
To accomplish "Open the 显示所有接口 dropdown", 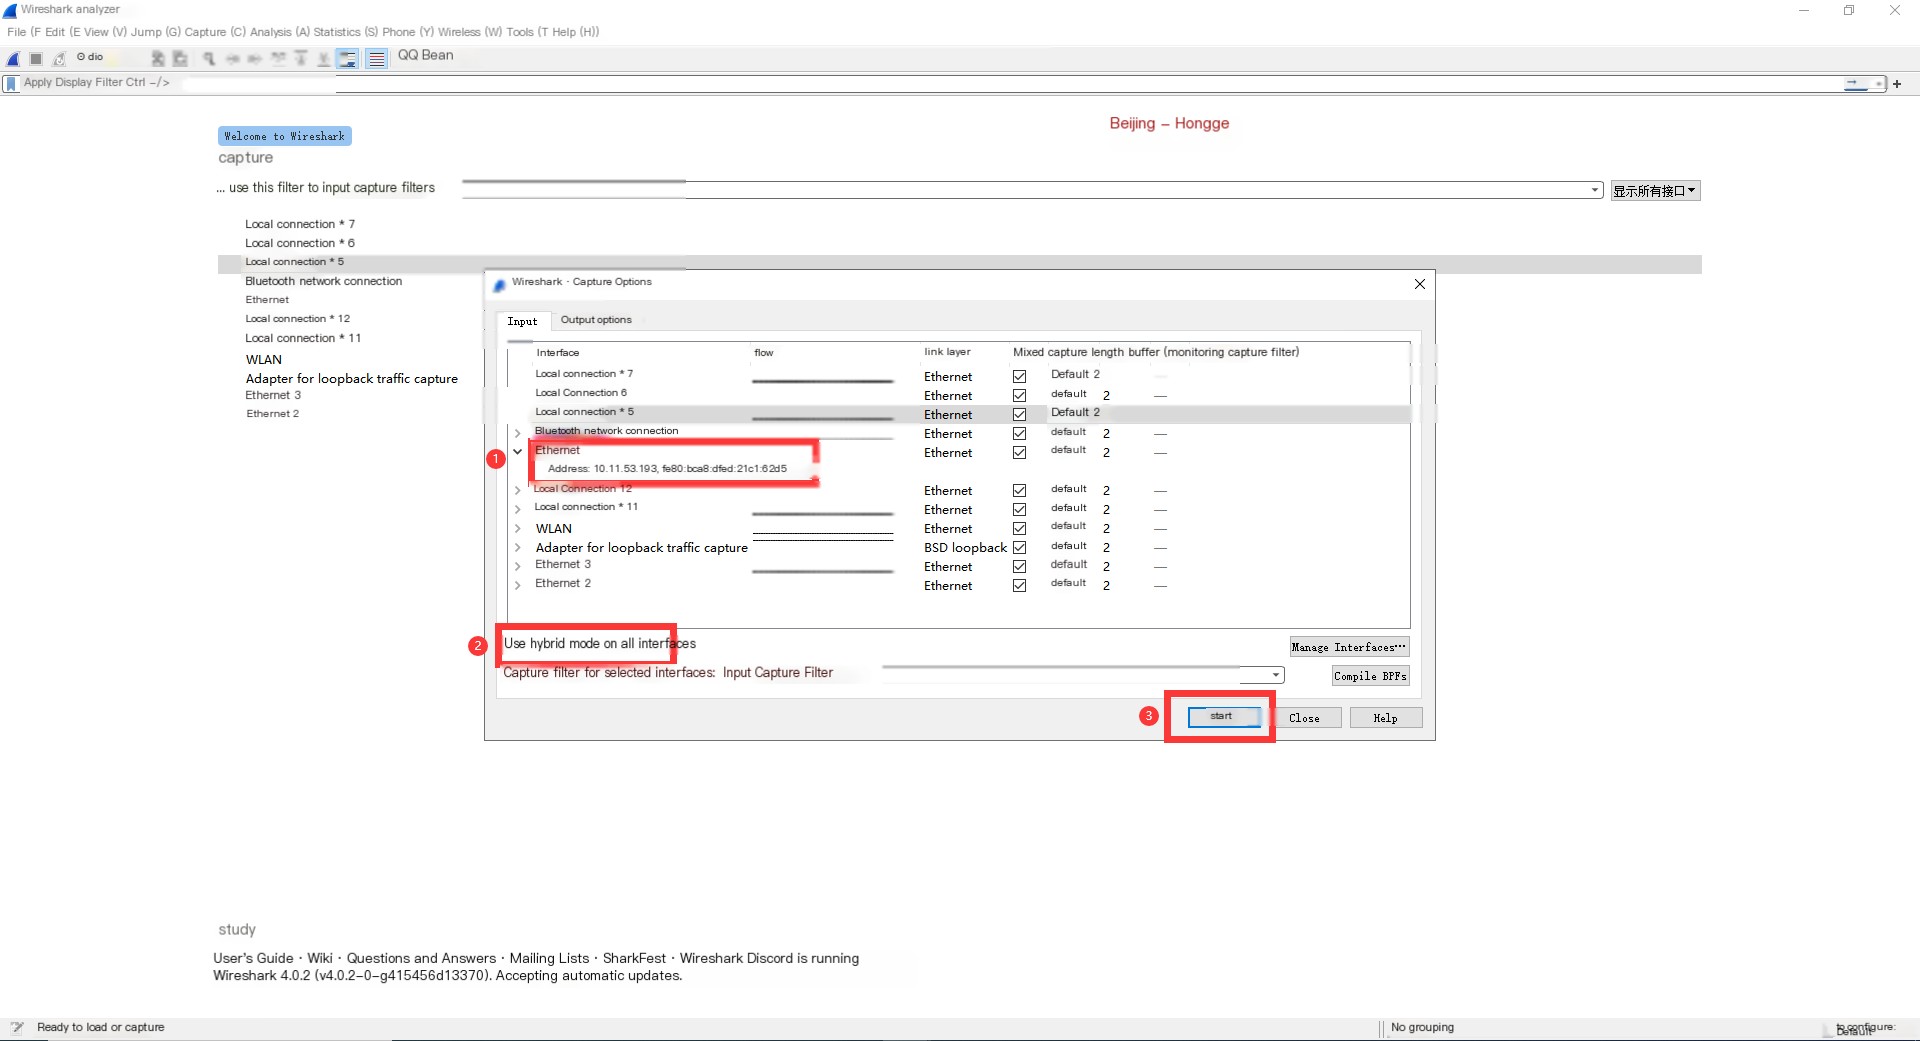I will tap(1655, 191).
